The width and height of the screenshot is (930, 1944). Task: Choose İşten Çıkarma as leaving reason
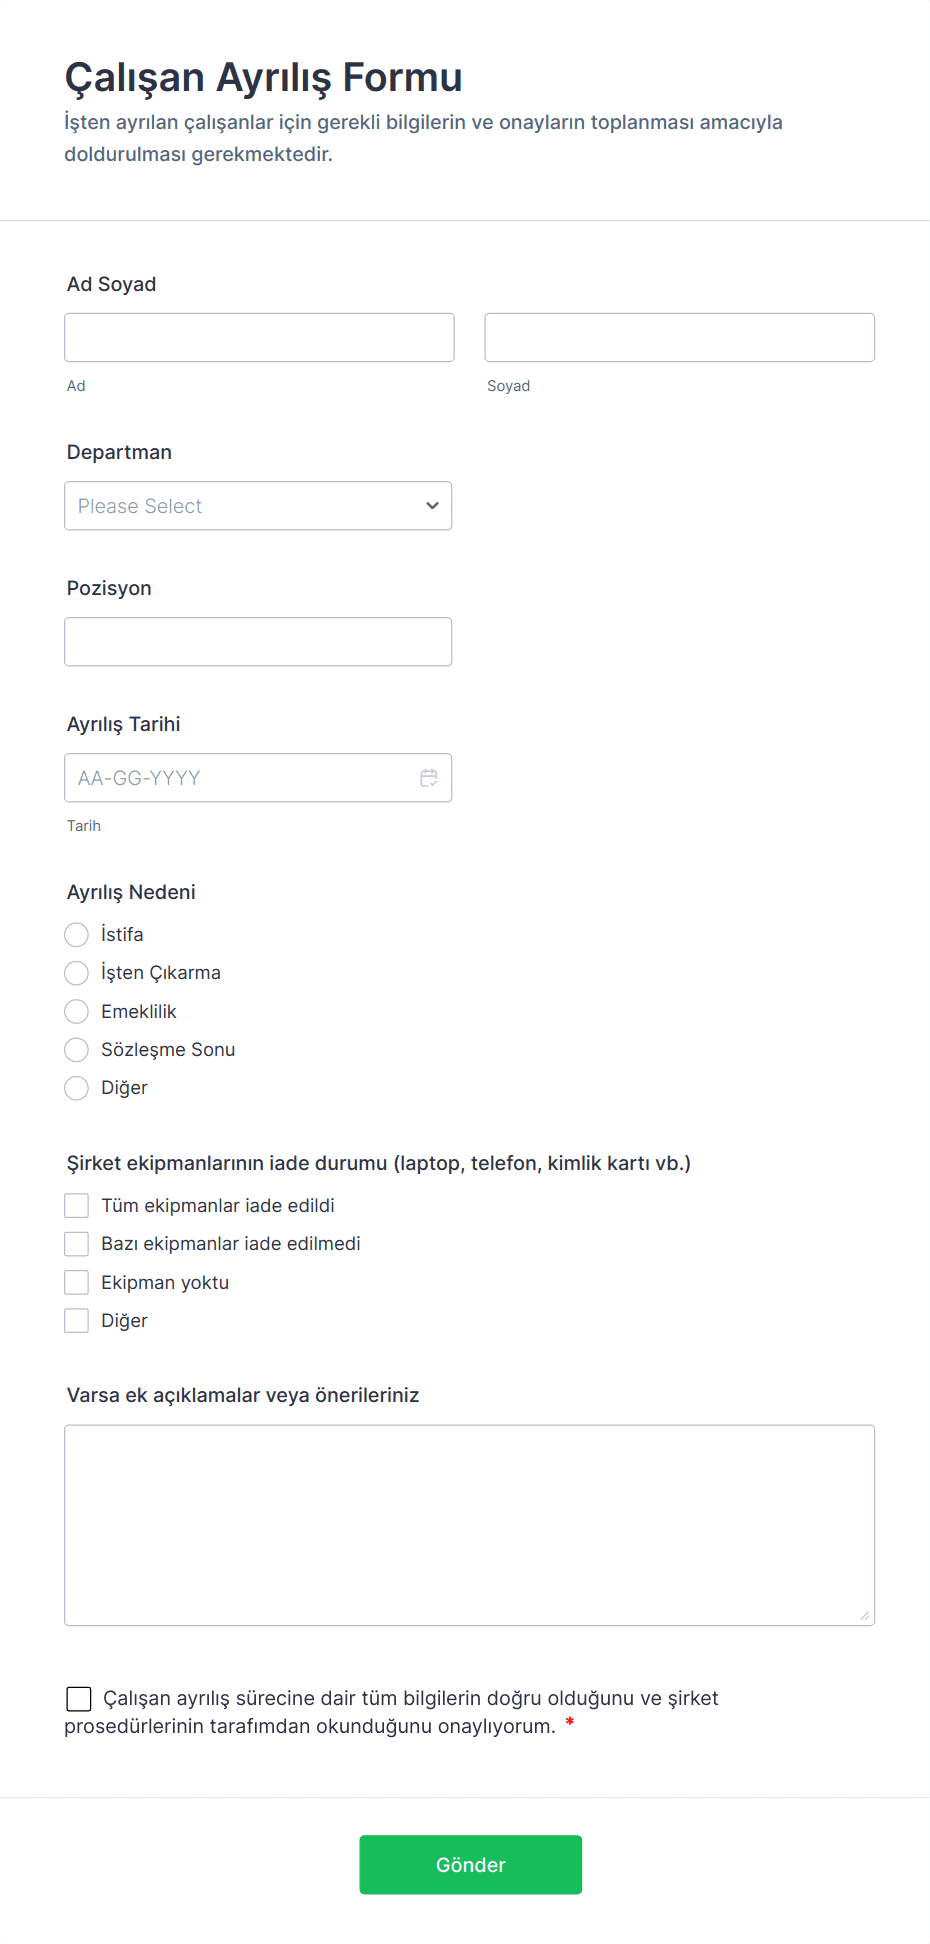click(x=77, y=973)
